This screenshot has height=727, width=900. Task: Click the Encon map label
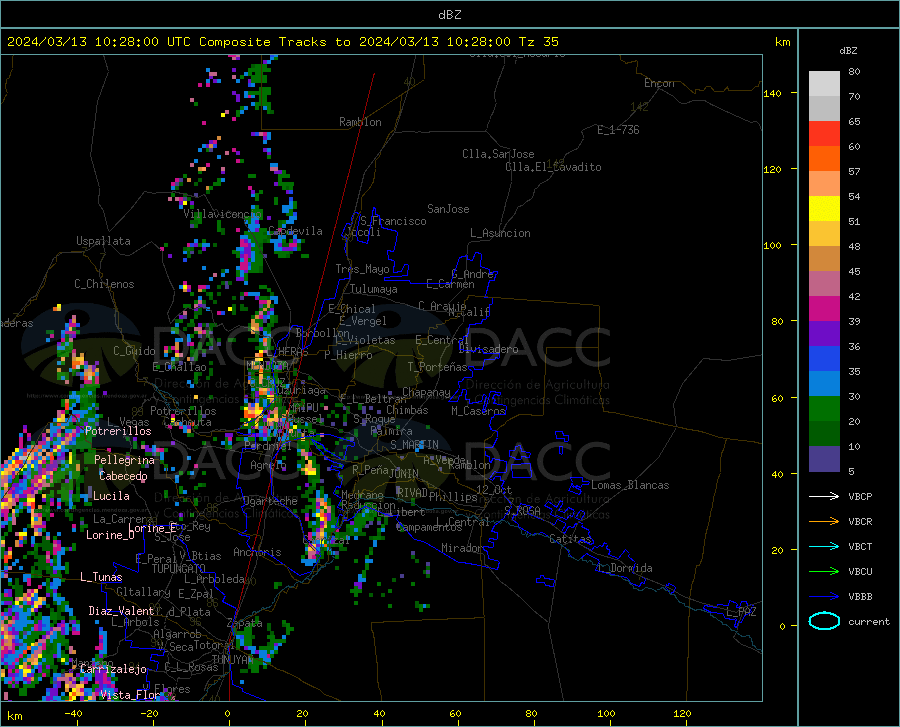point(659,83)
